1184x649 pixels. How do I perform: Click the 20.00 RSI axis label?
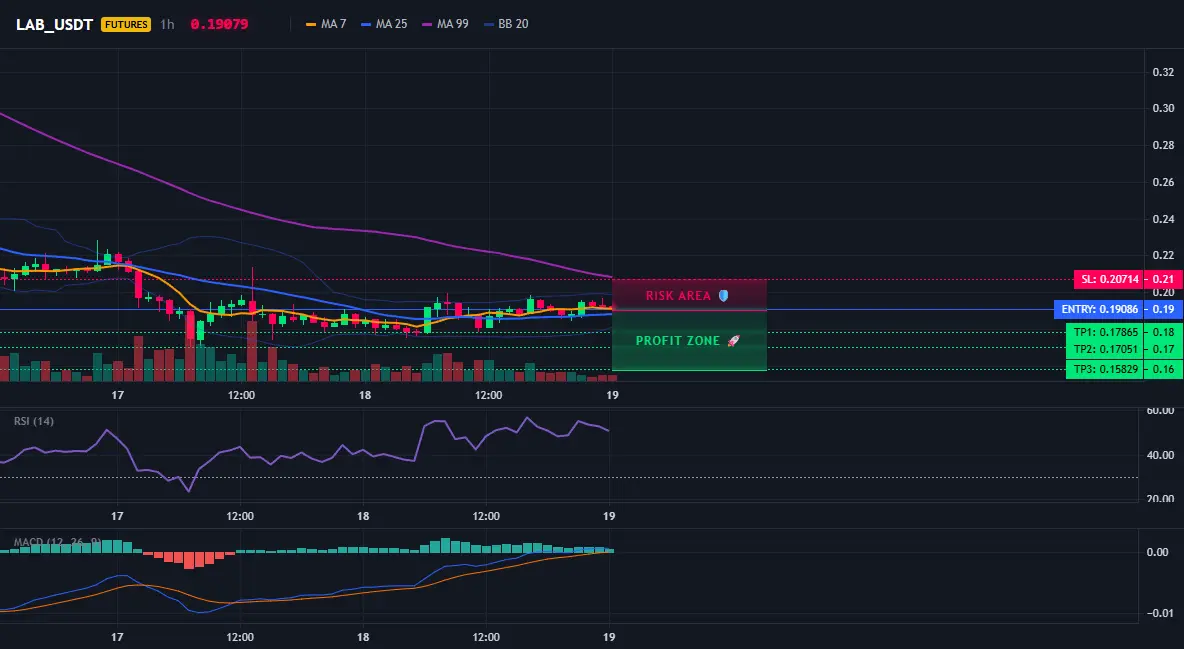[1160, 498]
